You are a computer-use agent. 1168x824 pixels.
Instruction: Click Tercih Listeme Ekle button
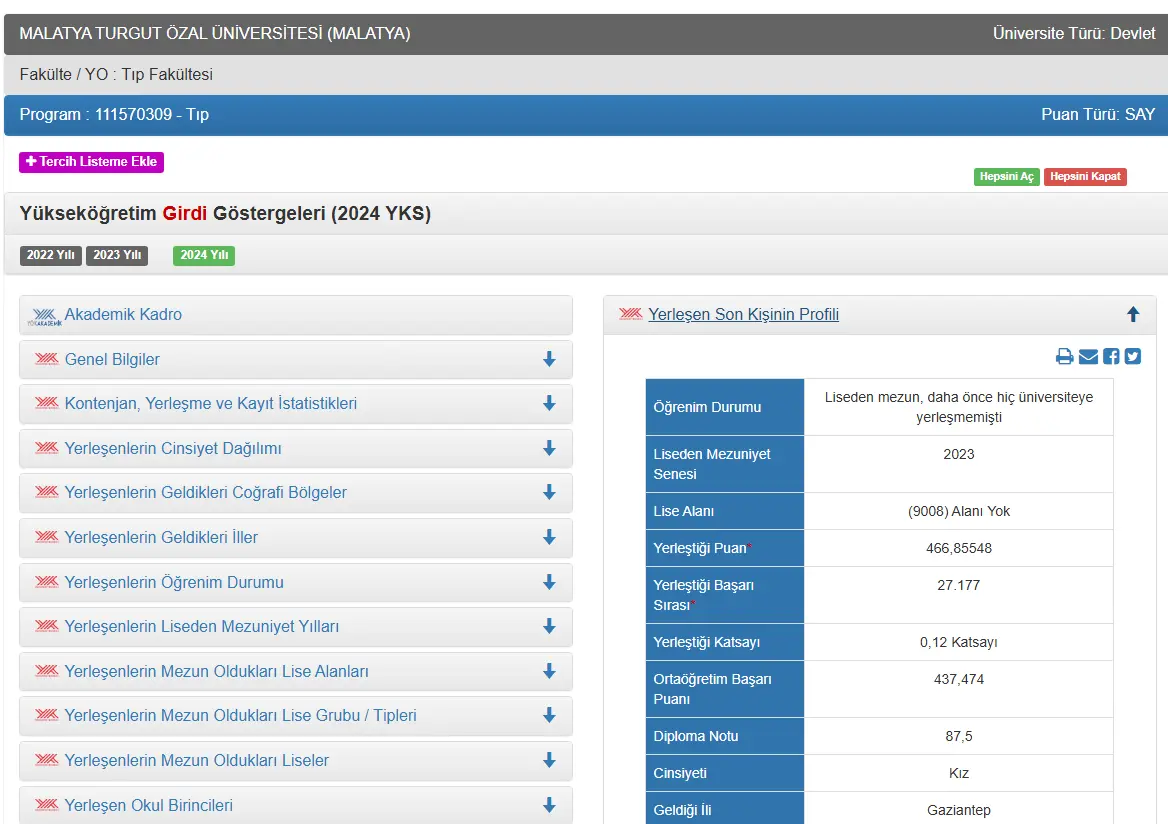click(91, 162)
